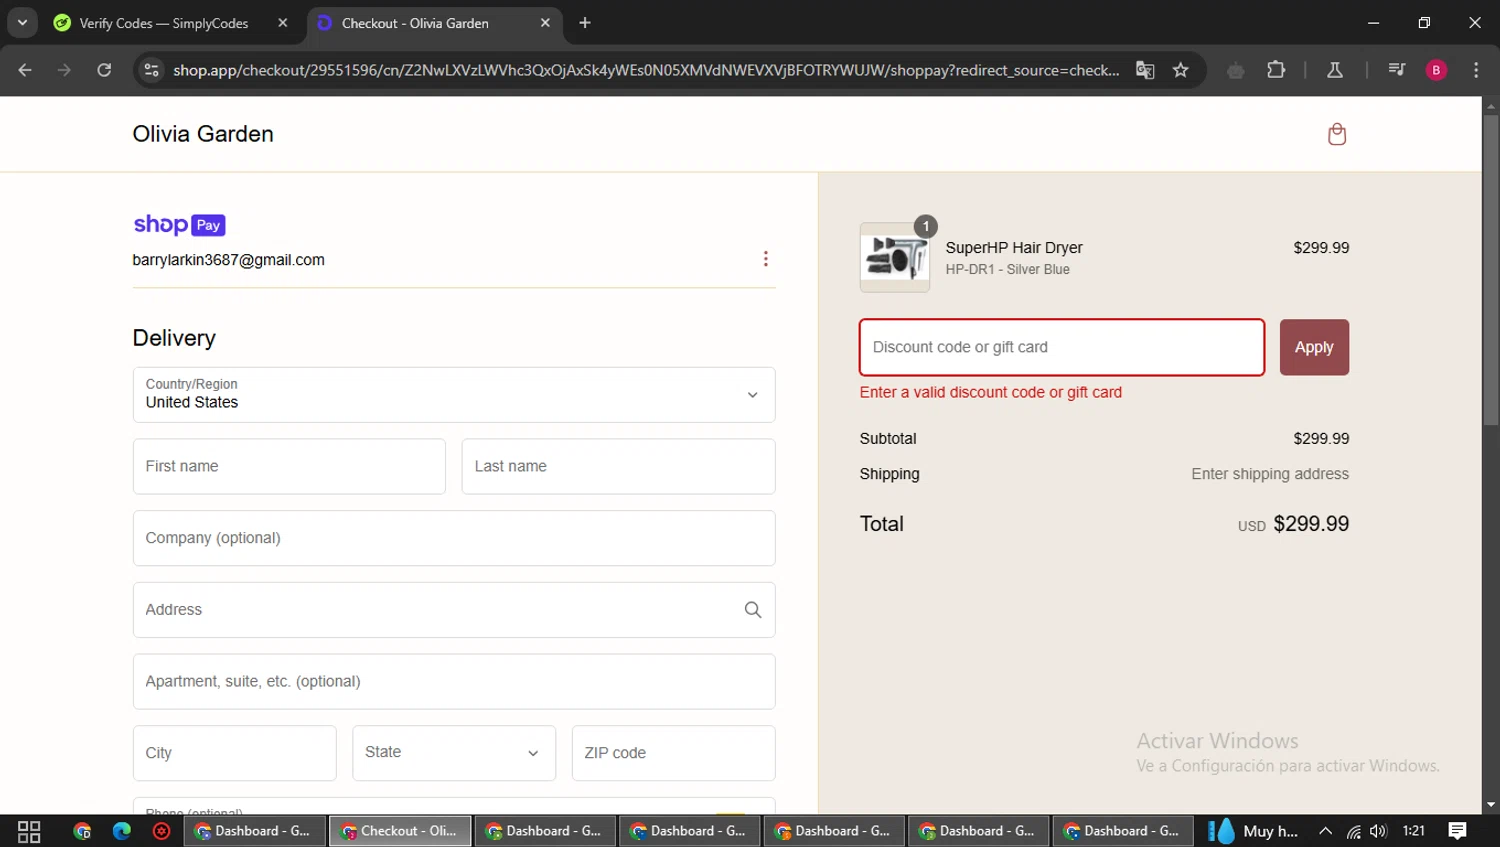The width and height of the screenshot is (1500, 847).
Task: Launch Microsoft Edge from taskbar
Action: [122, 831]
